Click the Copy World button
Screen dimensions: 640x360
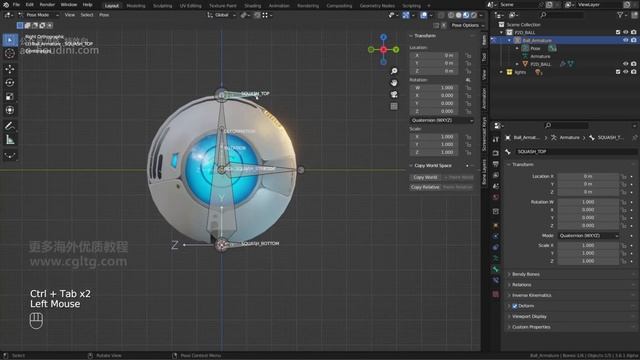click(425, 178)
